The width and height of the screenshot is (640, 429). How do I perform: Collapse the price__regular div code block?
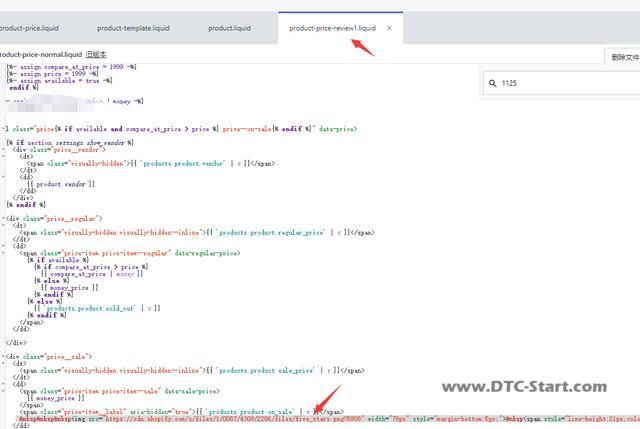3,219
